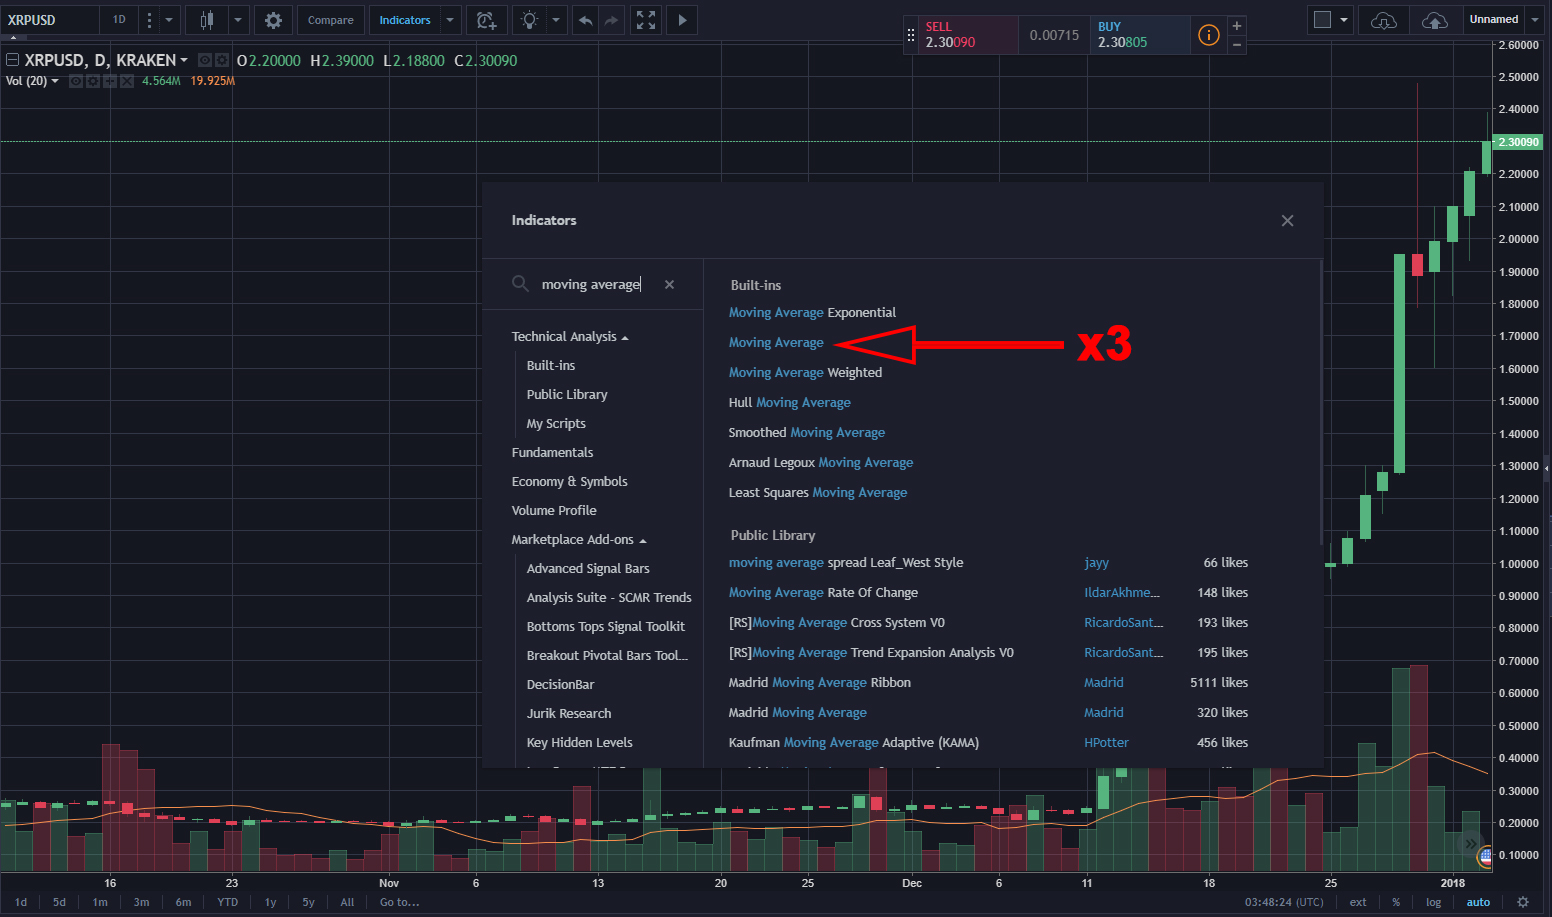The width and height of the screenshot is (1552, 917).
Task: Decrease order quantity with minus button
Action: click(x=1237, y=45)
